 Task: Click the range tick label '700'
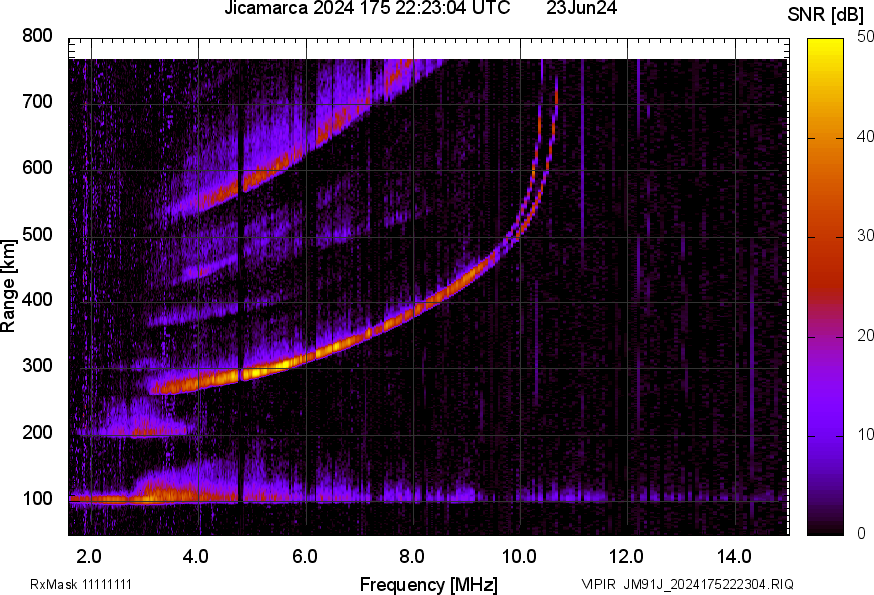[x=37, y=101]
